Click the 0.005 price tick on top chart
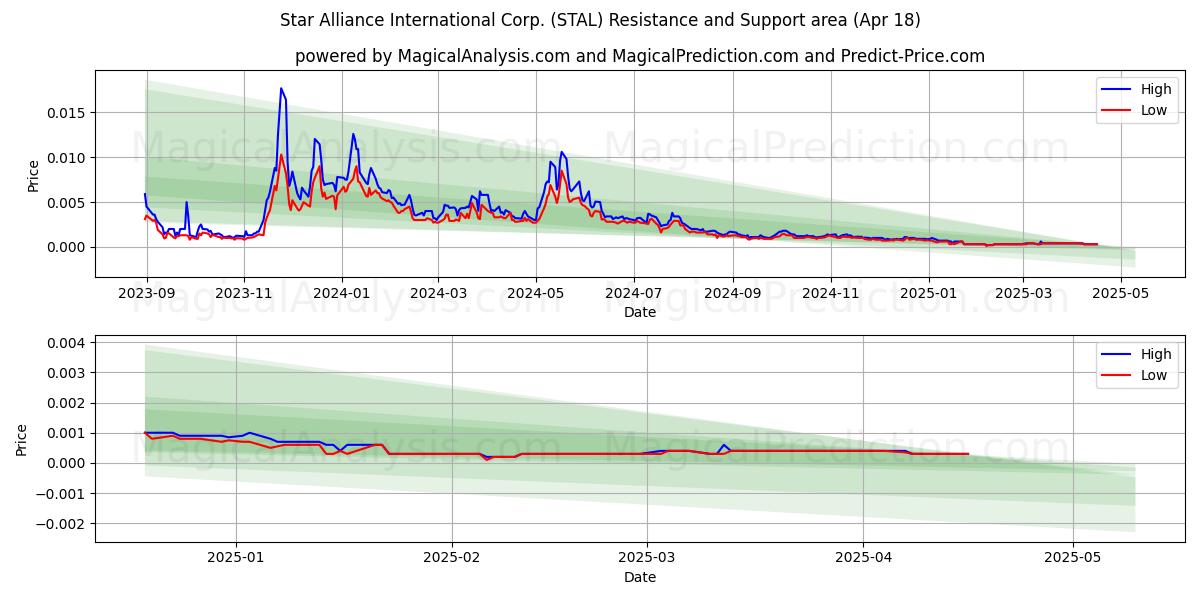1200x600 pixels. (x=68, y=202)
